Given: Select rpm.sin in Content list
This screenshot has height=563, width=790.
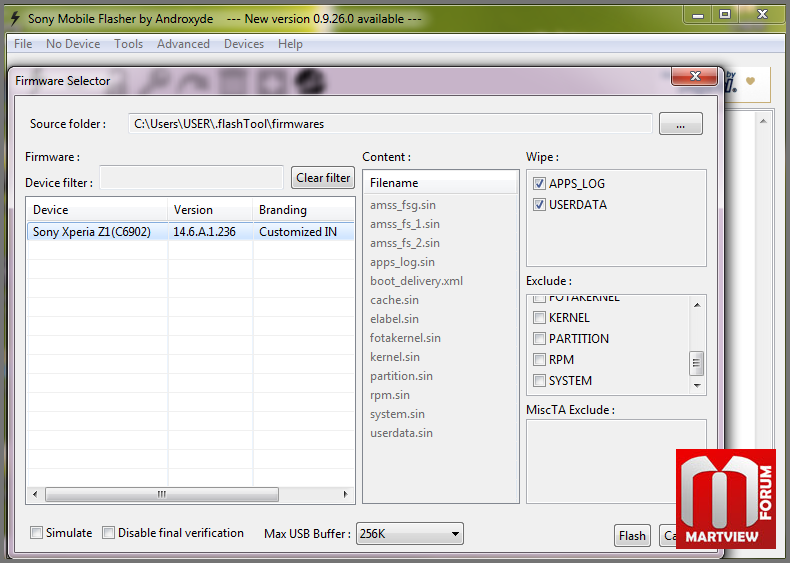Looking at the screenshot, I should click(389, 395).
